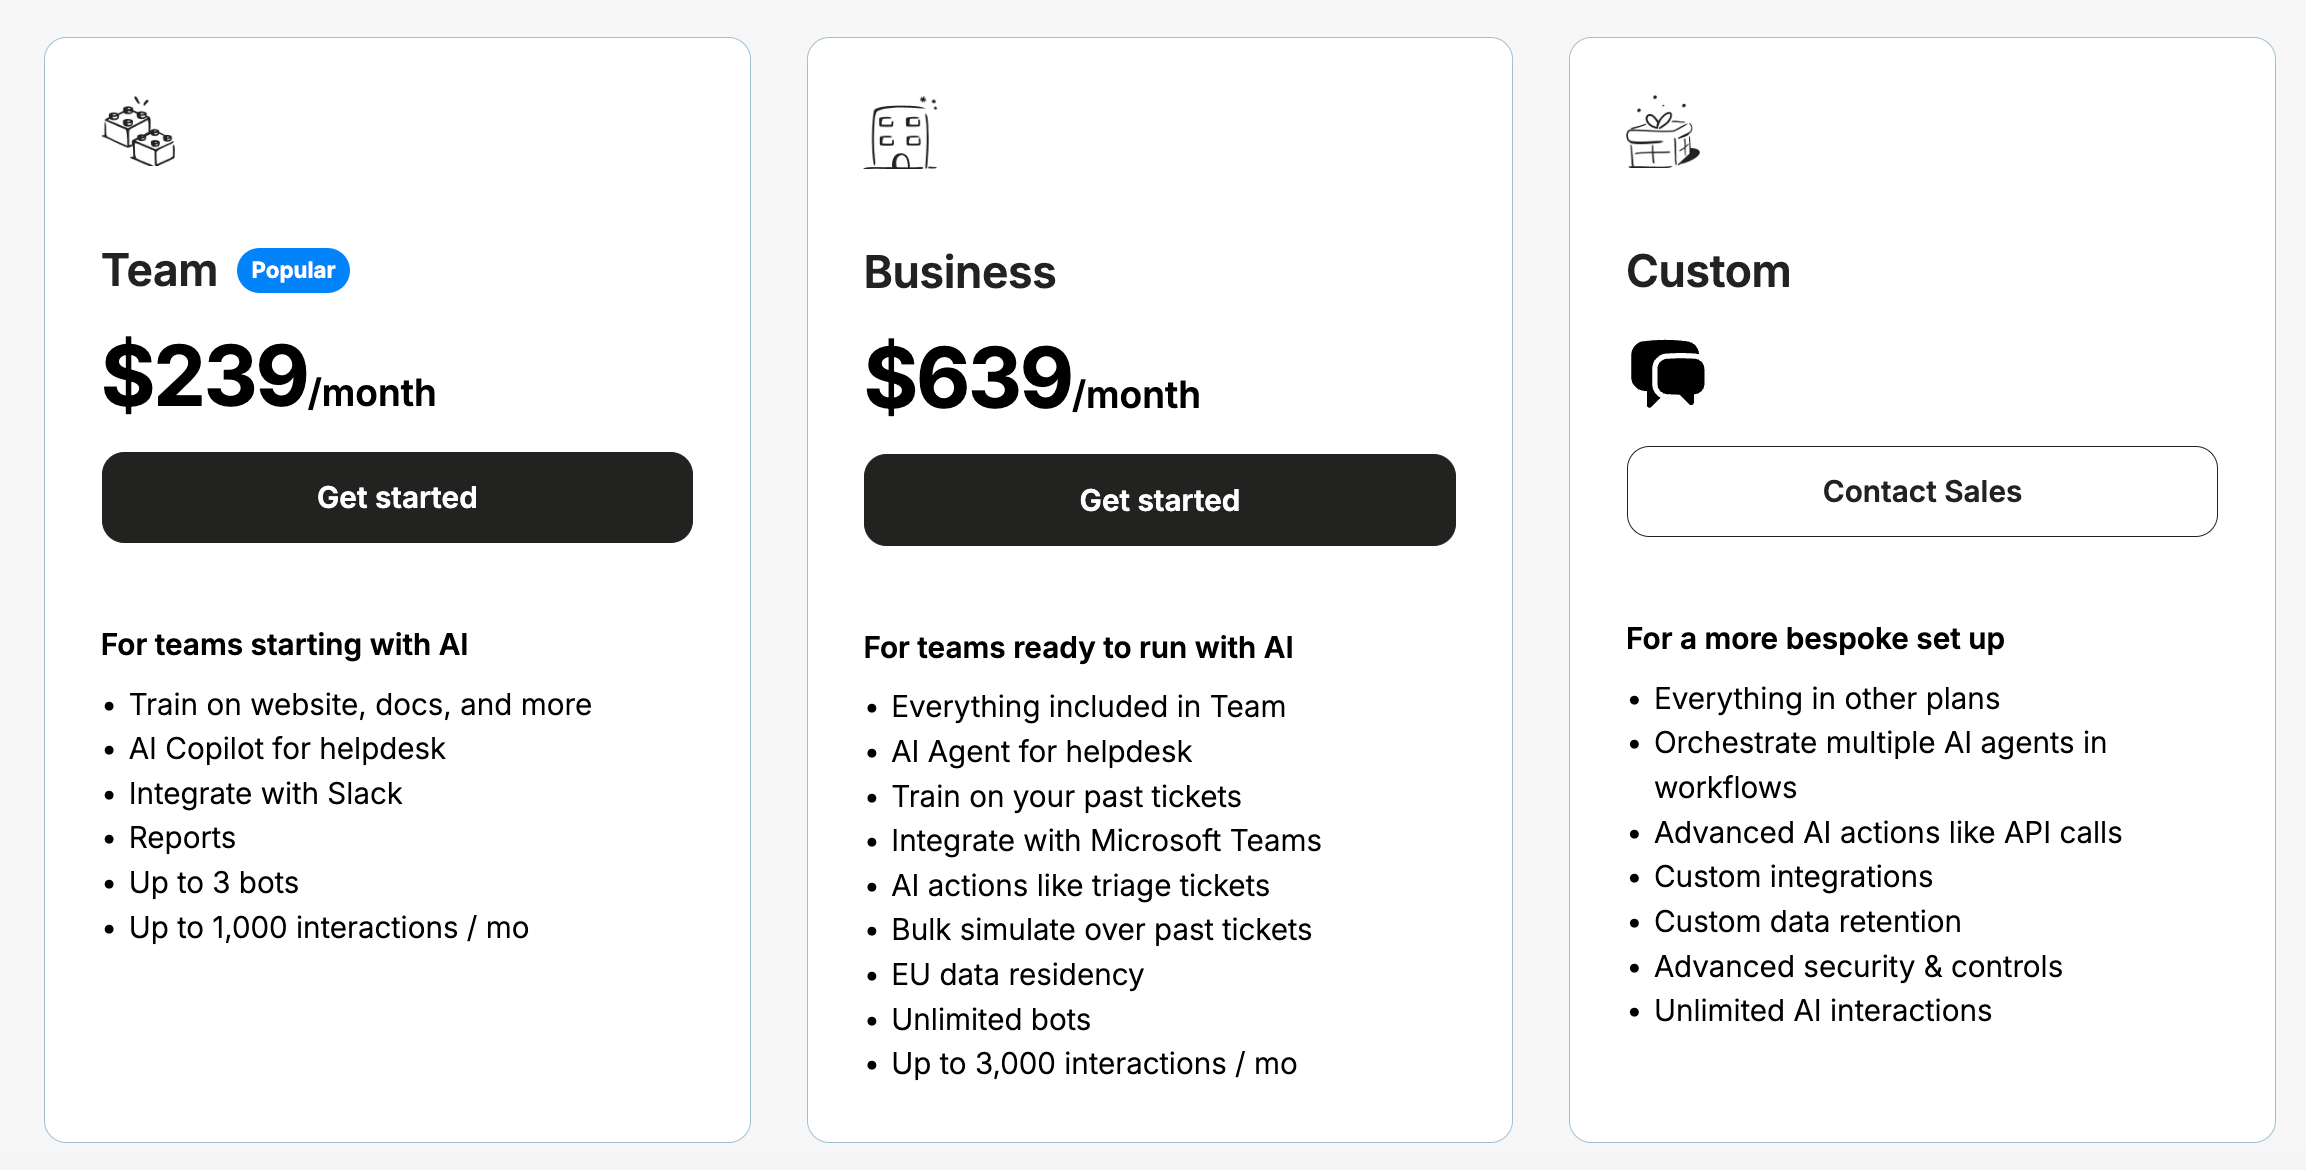Viewport: 2306px width, 1170px height.
Task: Click the Custom plan heading
Action: tap(1708, 270)
